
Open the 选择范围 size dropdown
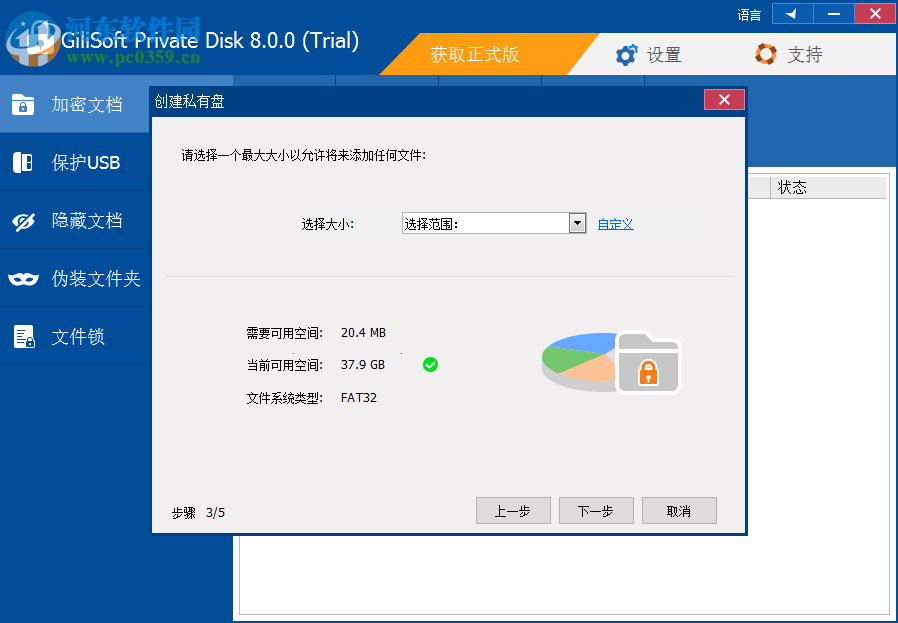(577, 223)
